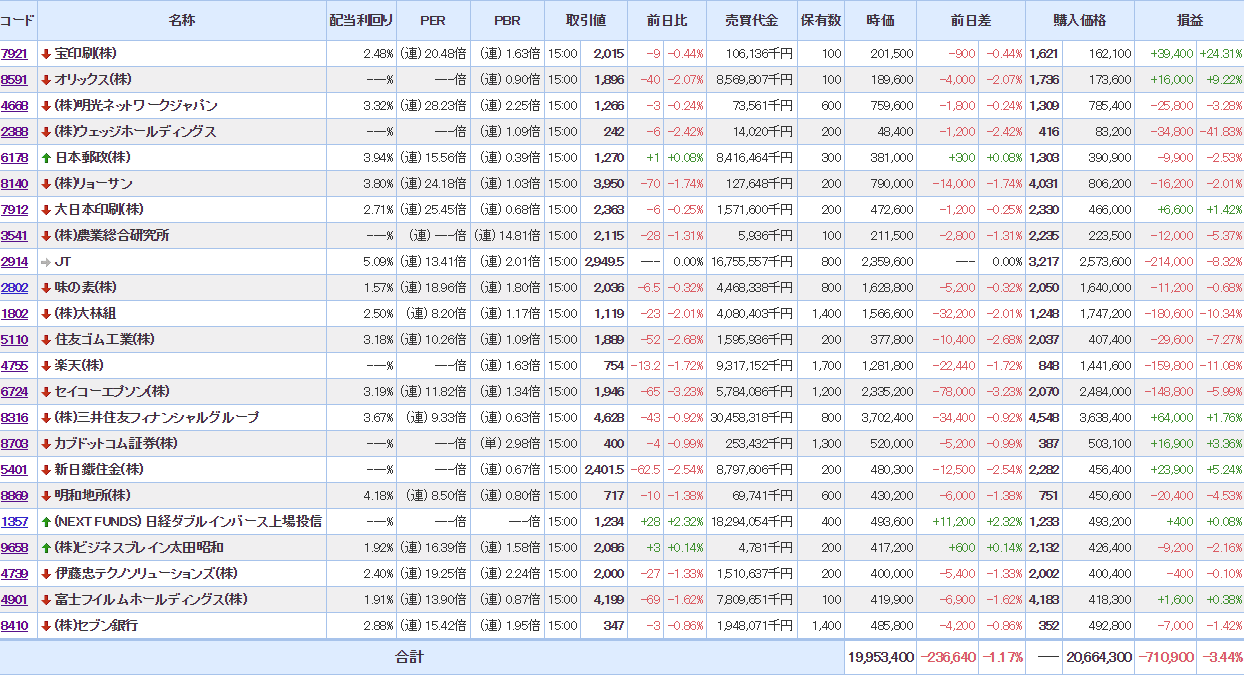Open stock code 8410 link
Image resolution: width=1244 pixels, height=675 pixels.
15,626
